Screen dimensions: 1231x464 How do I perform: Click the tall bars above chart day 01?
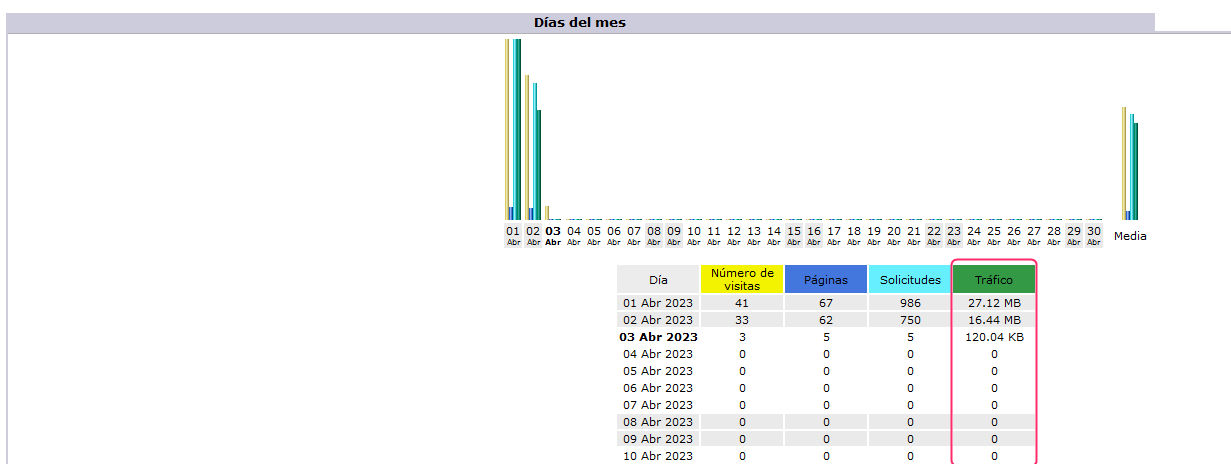(514, 130)
